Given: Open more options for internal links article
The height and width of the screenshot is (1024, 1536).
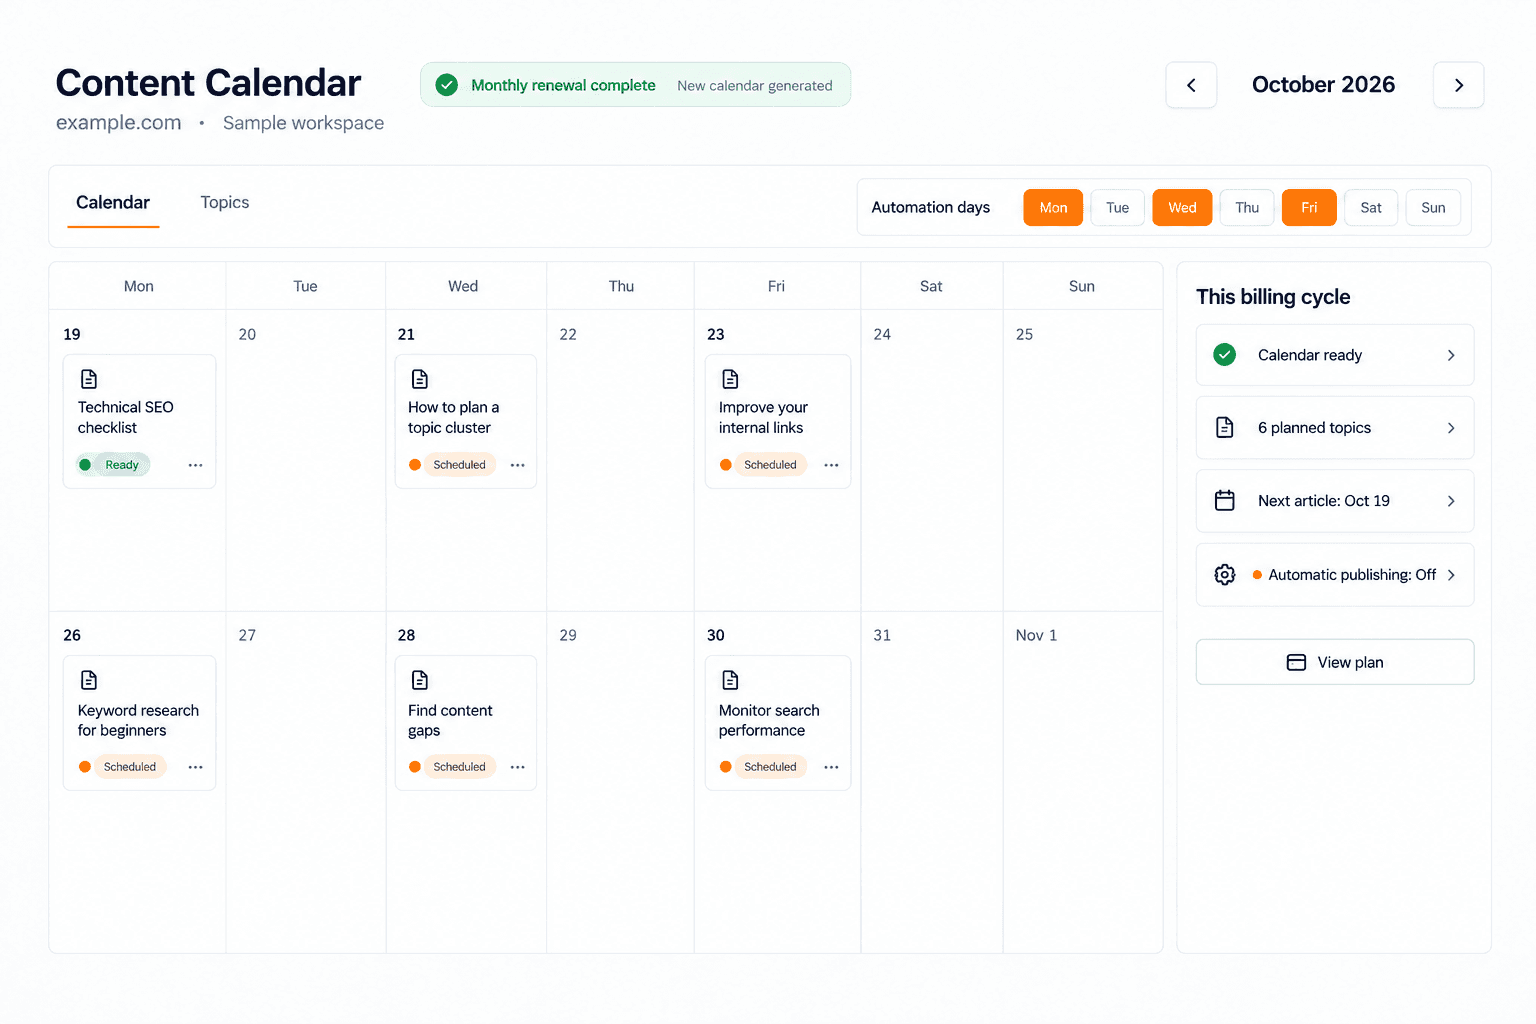Looking at the screenshot, I should 831,465.
